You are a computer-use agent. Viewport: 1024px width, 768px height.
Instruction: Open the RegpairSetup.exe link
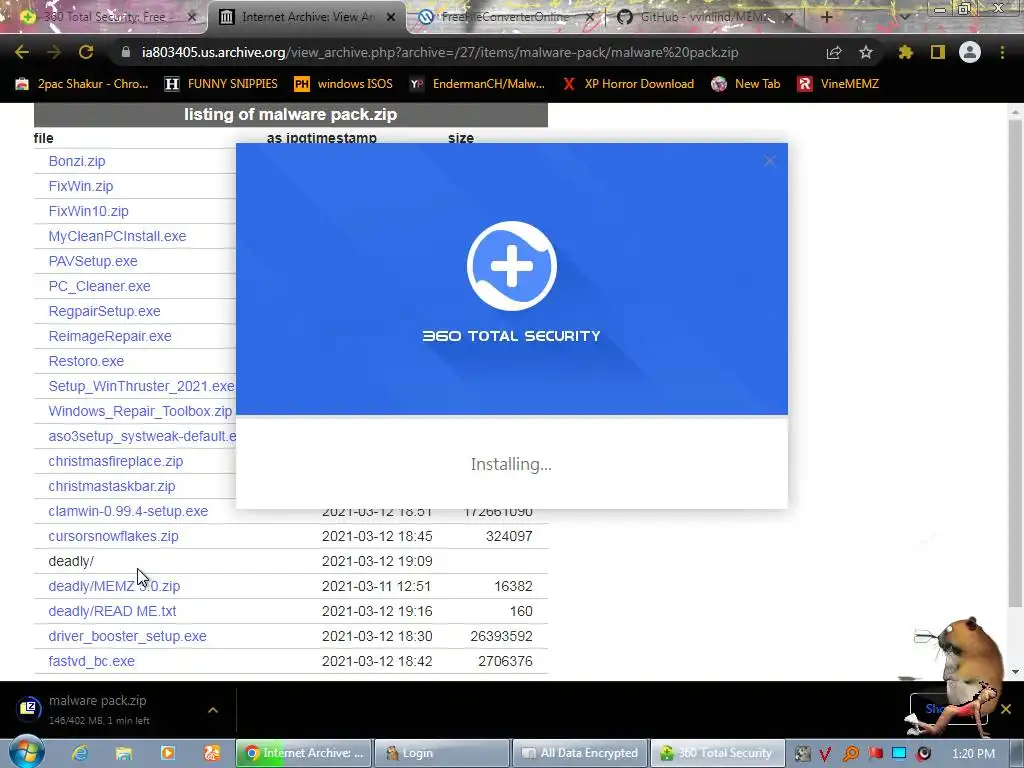click(104, 311)
